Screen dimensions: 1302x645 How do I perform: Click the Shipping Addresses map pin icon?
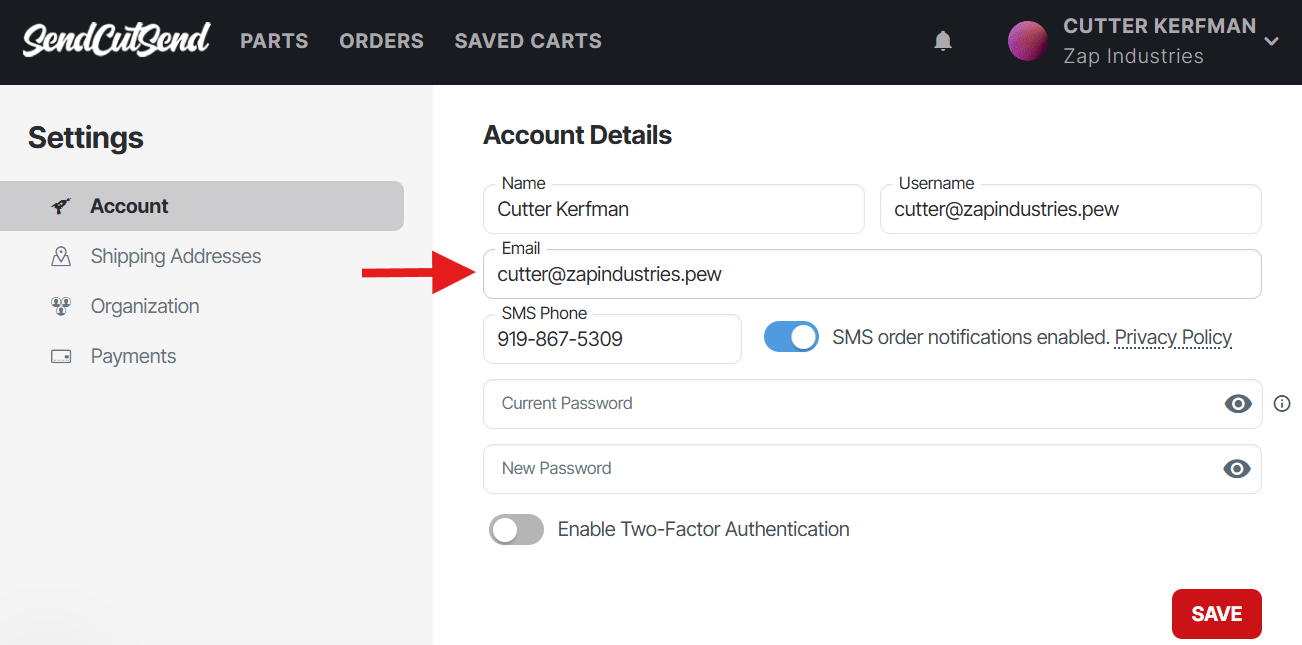coord(61,256)
